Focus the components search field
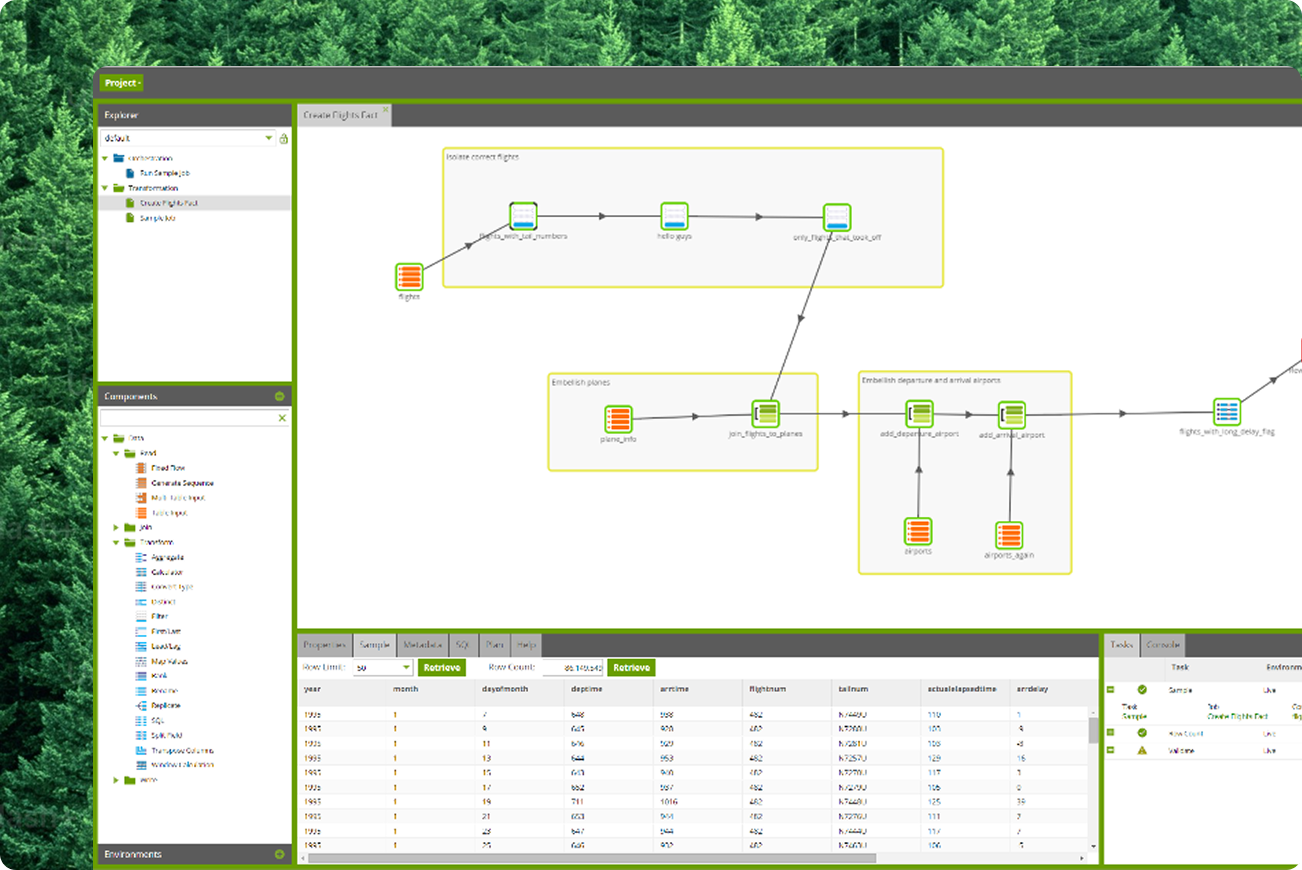 click(187, 418)
